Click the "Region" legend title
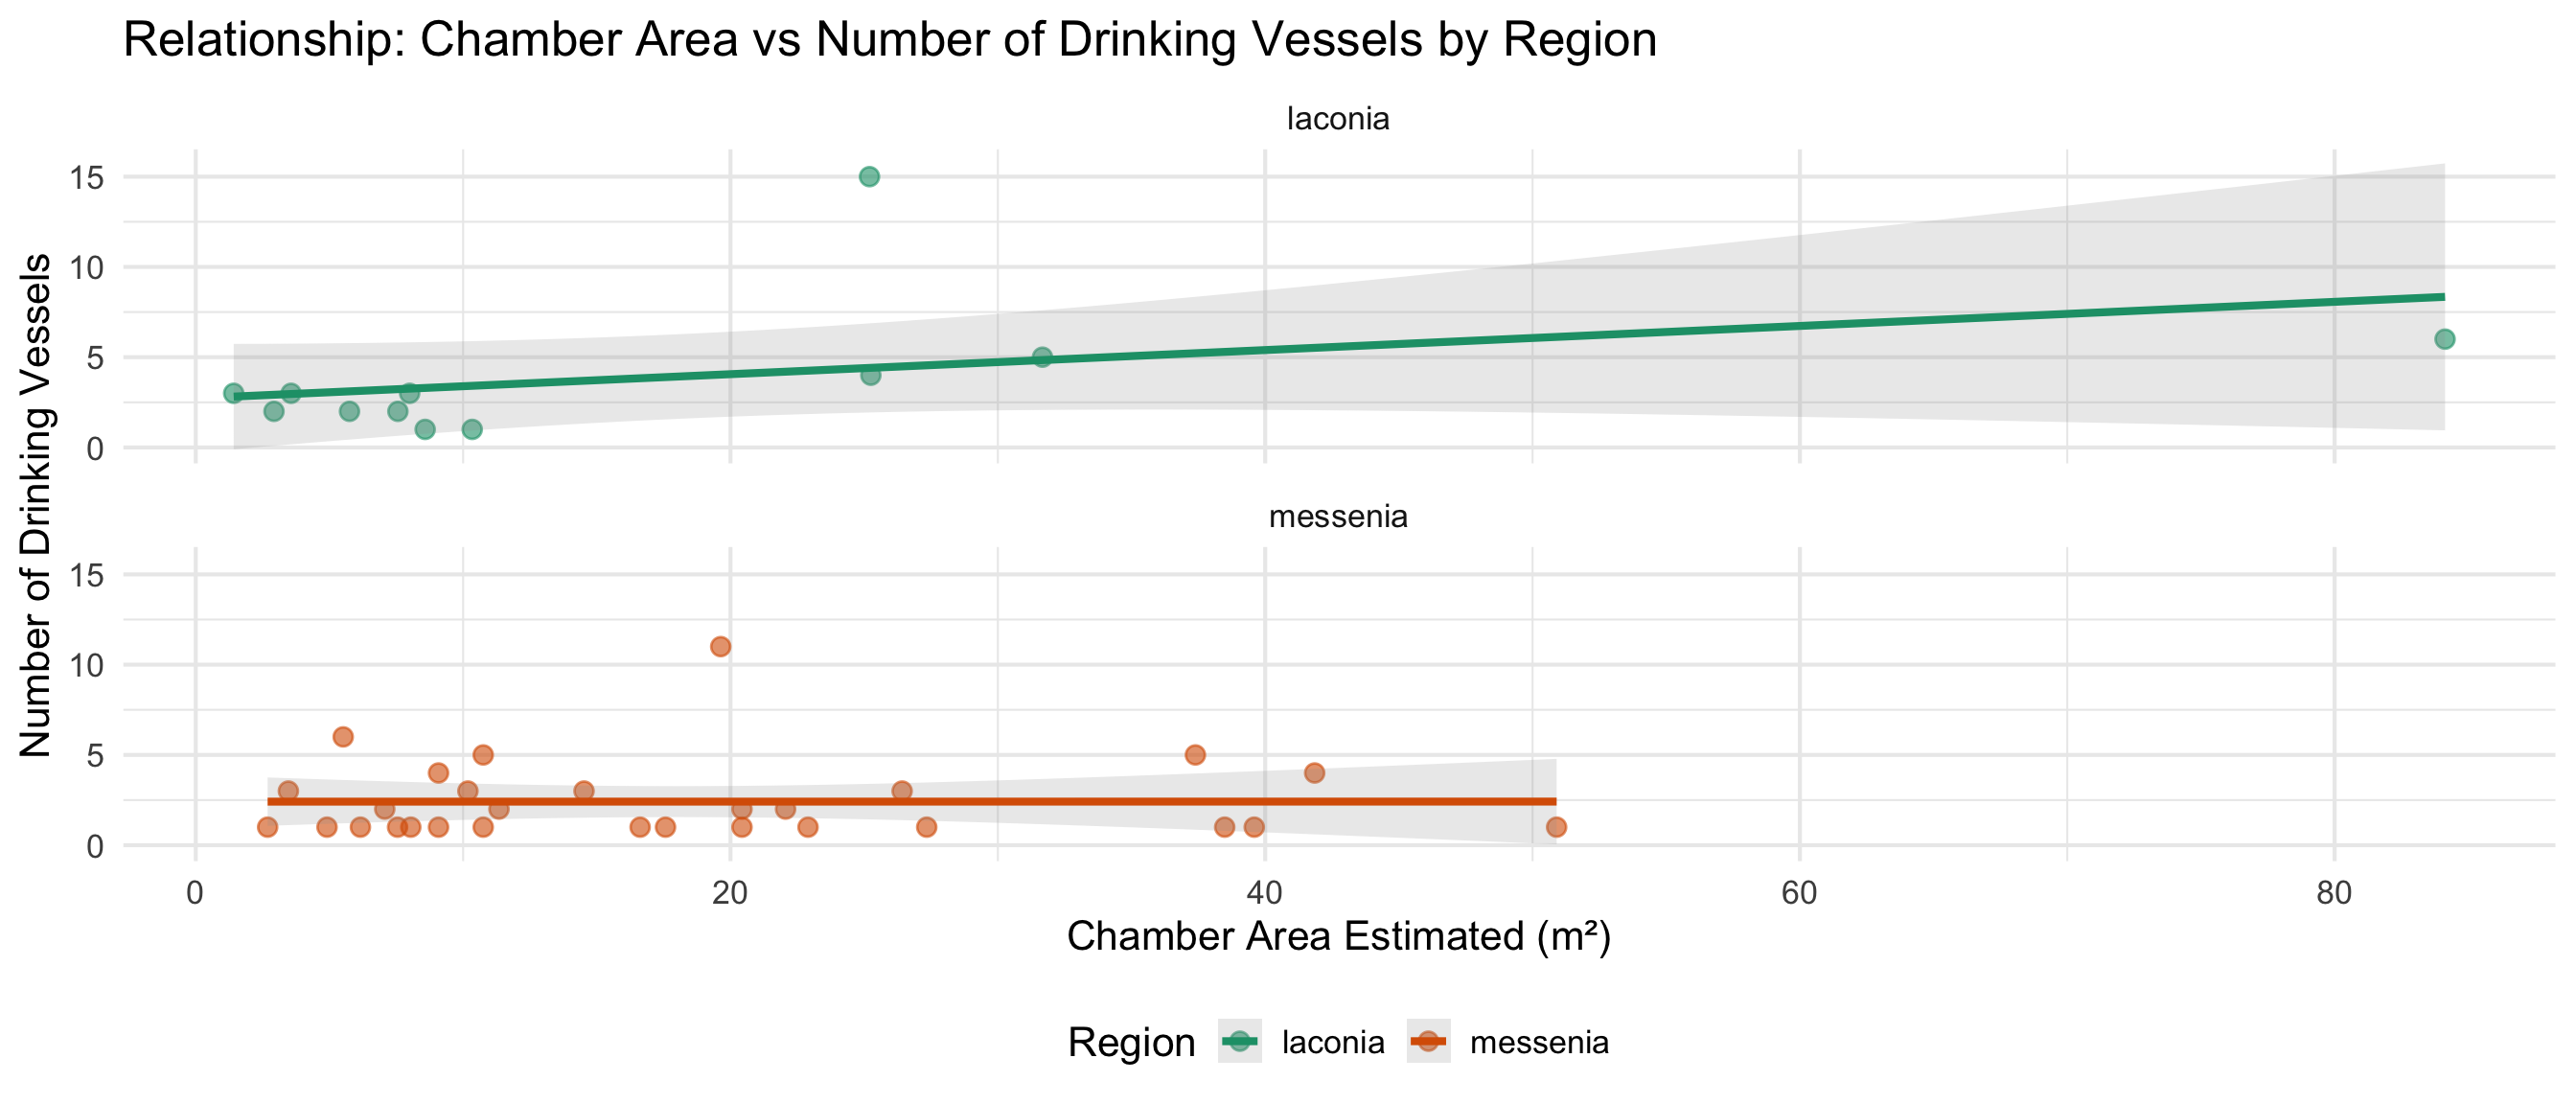Image resolution: width=2576 pixels, height=1104 pixels. point(1130,1042)
